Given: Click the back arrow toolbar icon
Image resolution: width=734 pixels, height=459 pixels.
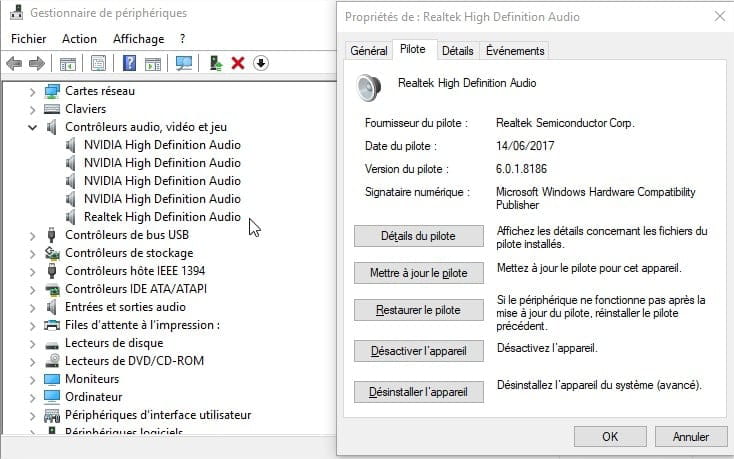Looking at the screenshot, I should coord(14,63).
